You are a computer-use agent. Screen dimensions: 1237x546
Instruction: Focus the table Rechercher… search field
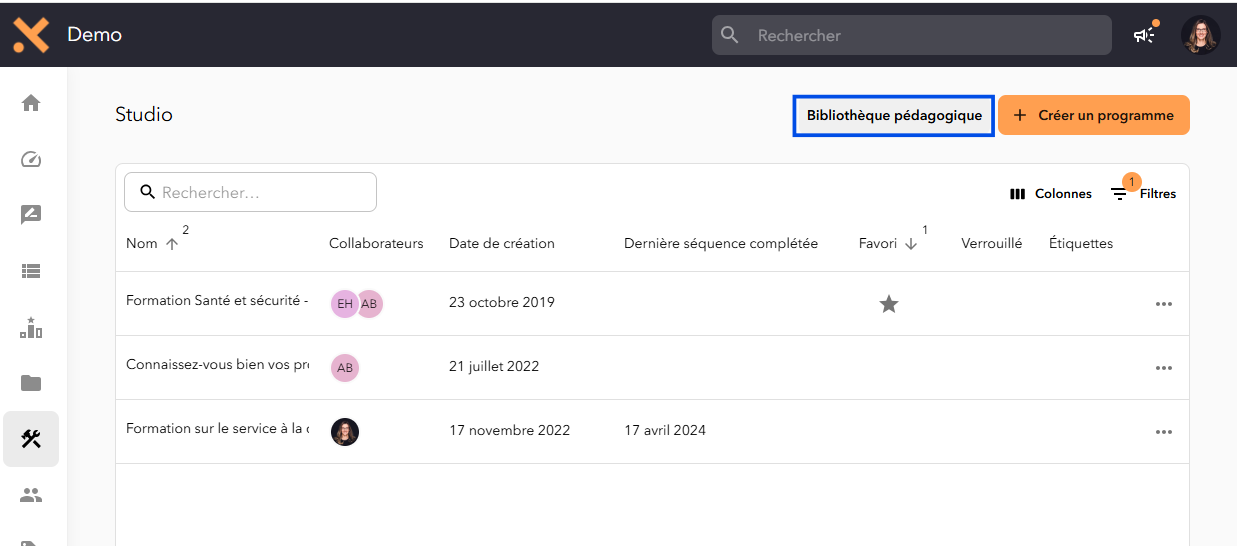[250, 192]
